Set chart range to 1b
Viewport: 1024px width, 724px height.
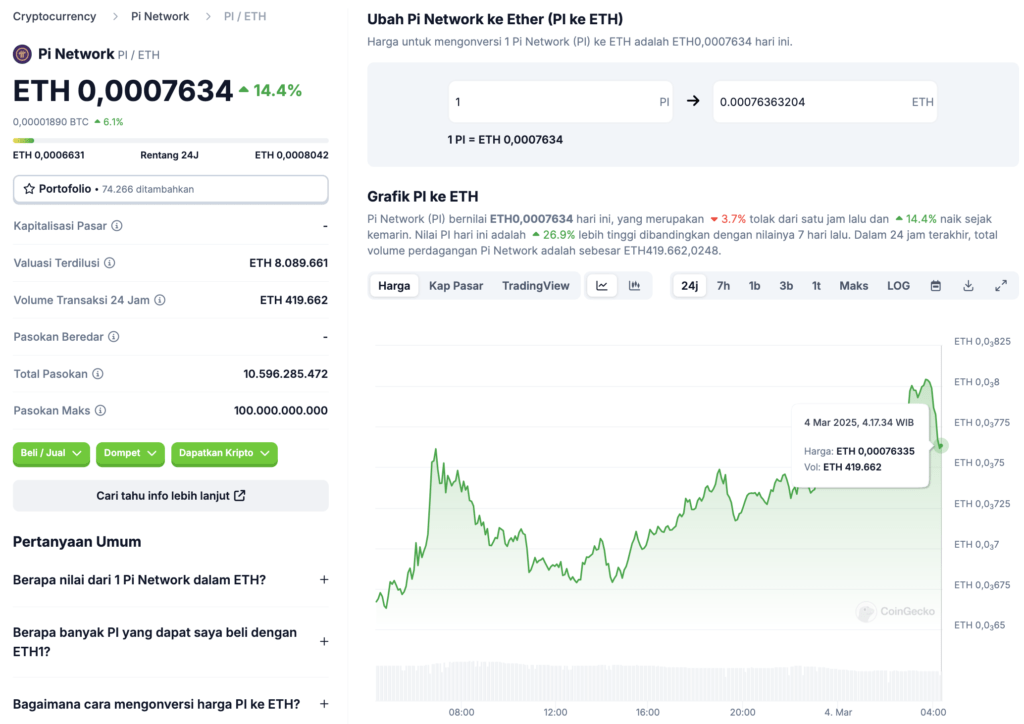(754, 286)
